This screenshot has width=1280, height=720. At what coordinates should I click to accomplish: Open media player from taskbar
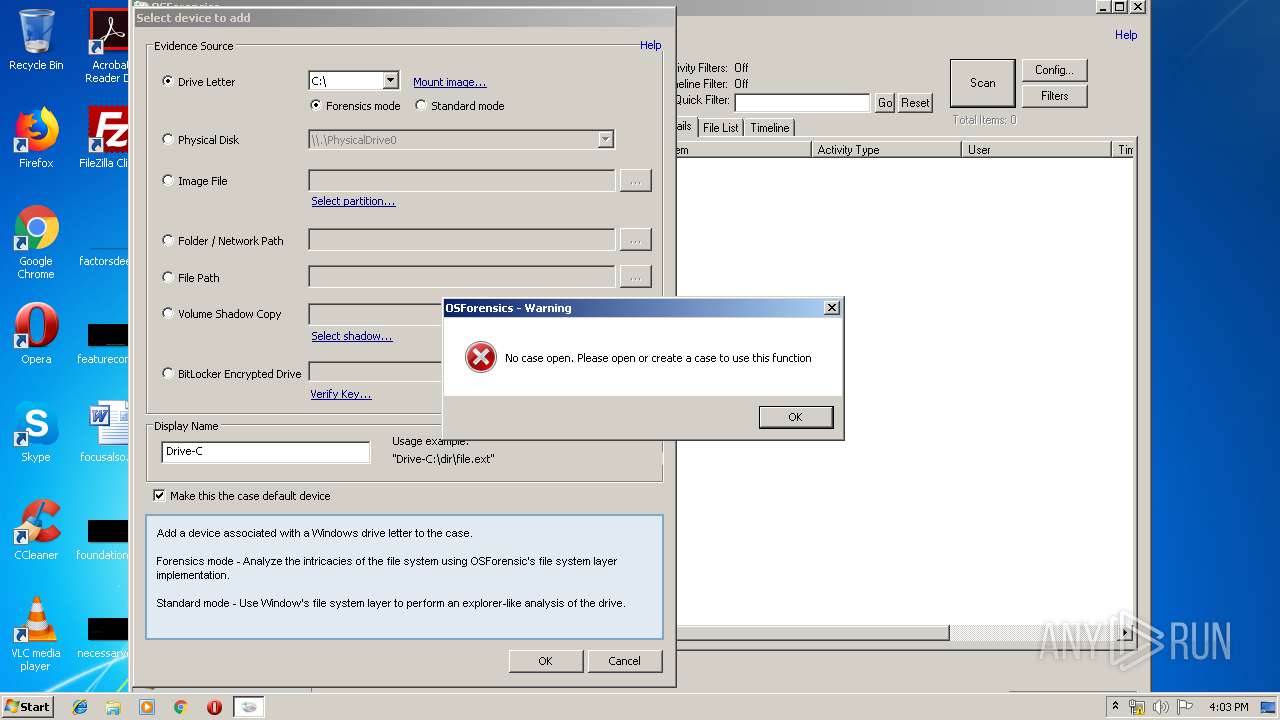pyautogui.click(x=147, y=707)
